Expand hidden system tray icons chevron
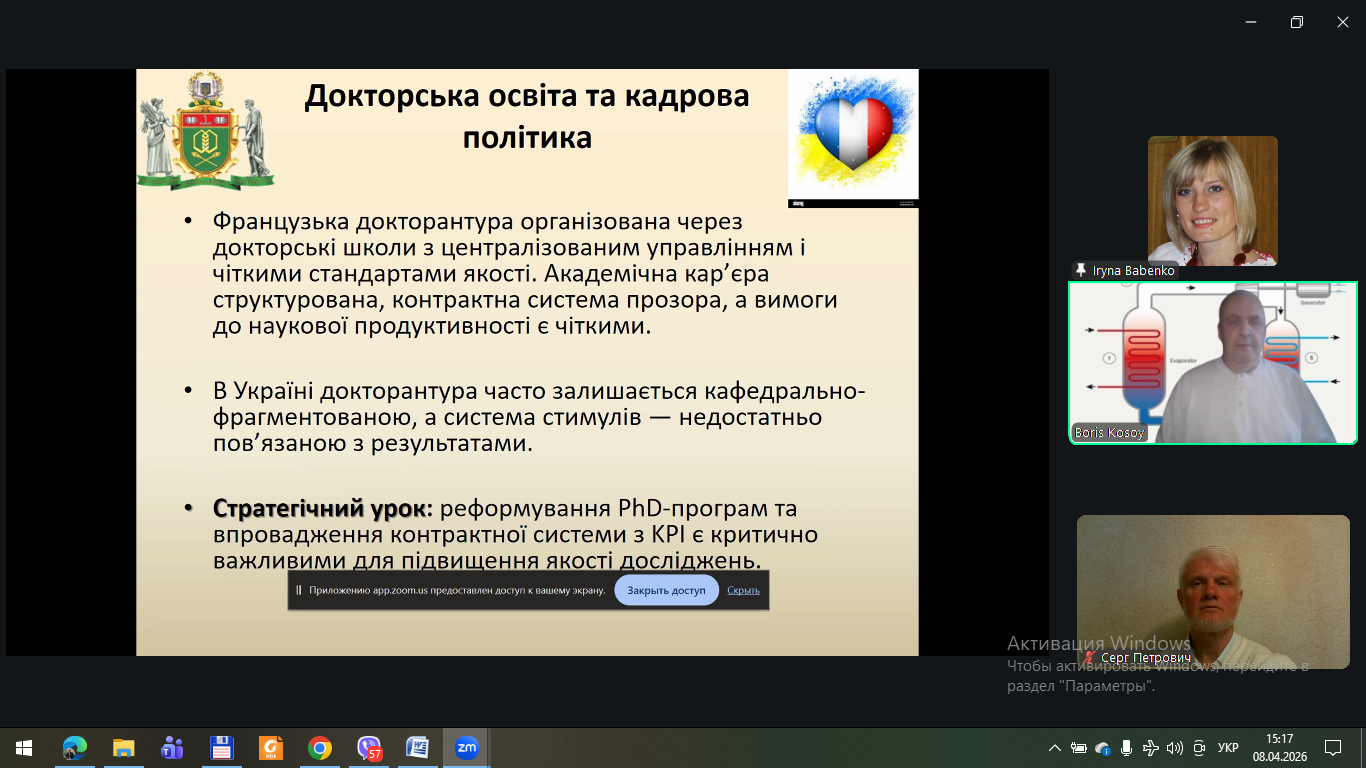1366x768 pixels. pos(1054,748)
